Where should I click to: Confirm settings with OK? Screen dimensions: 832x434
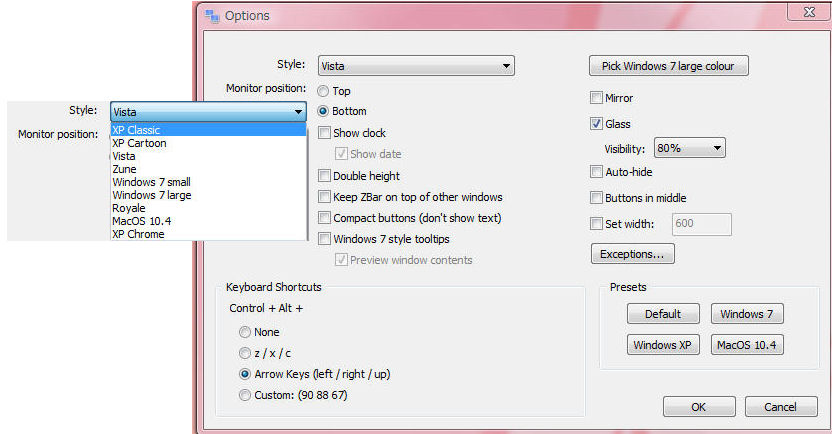[699, 407]
